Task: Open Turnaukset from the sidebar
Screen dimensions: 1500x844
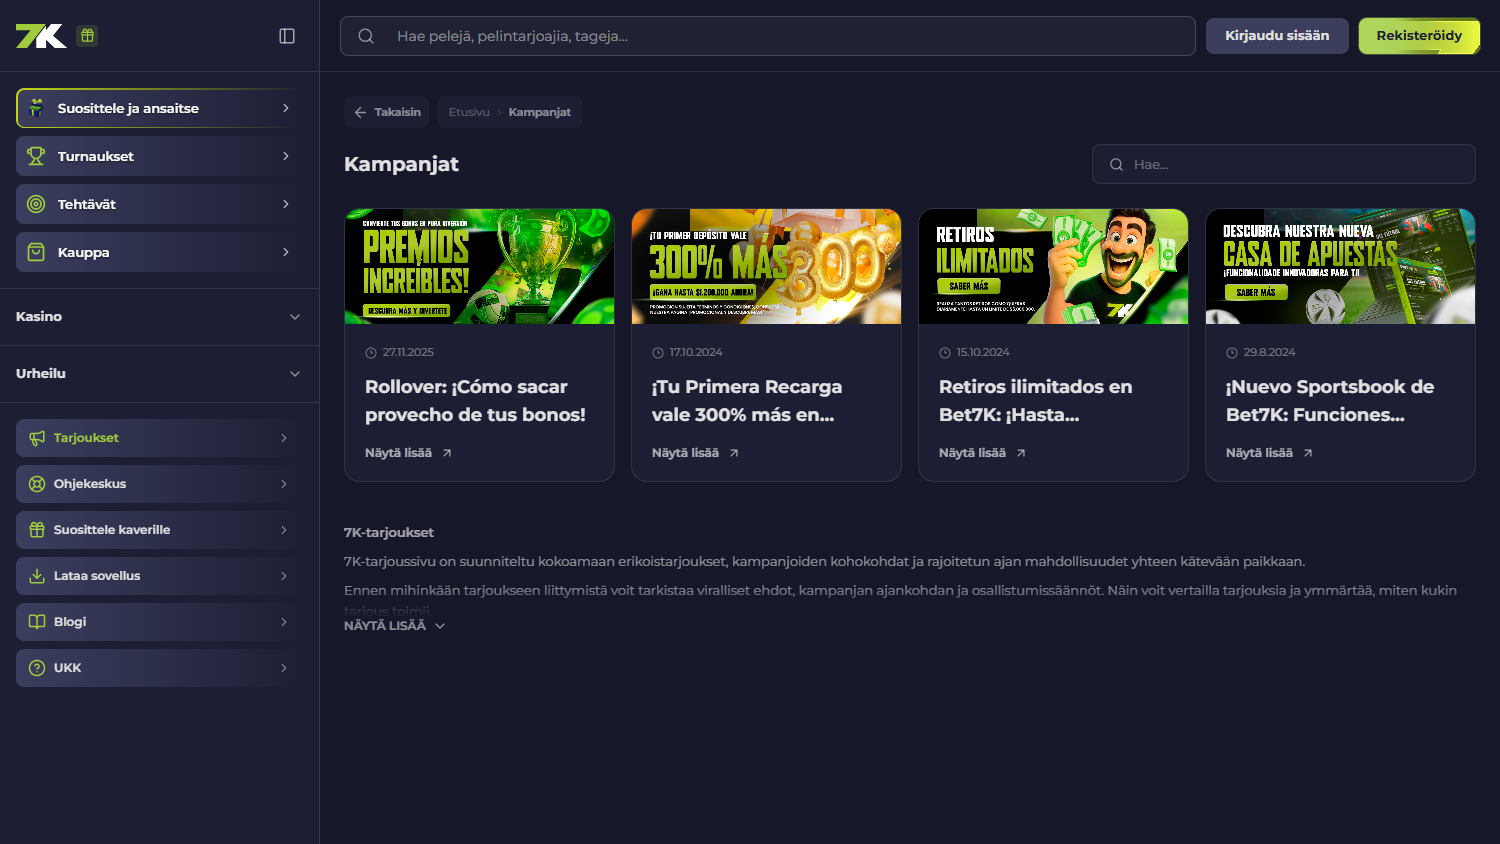Action: pos(160,156)
